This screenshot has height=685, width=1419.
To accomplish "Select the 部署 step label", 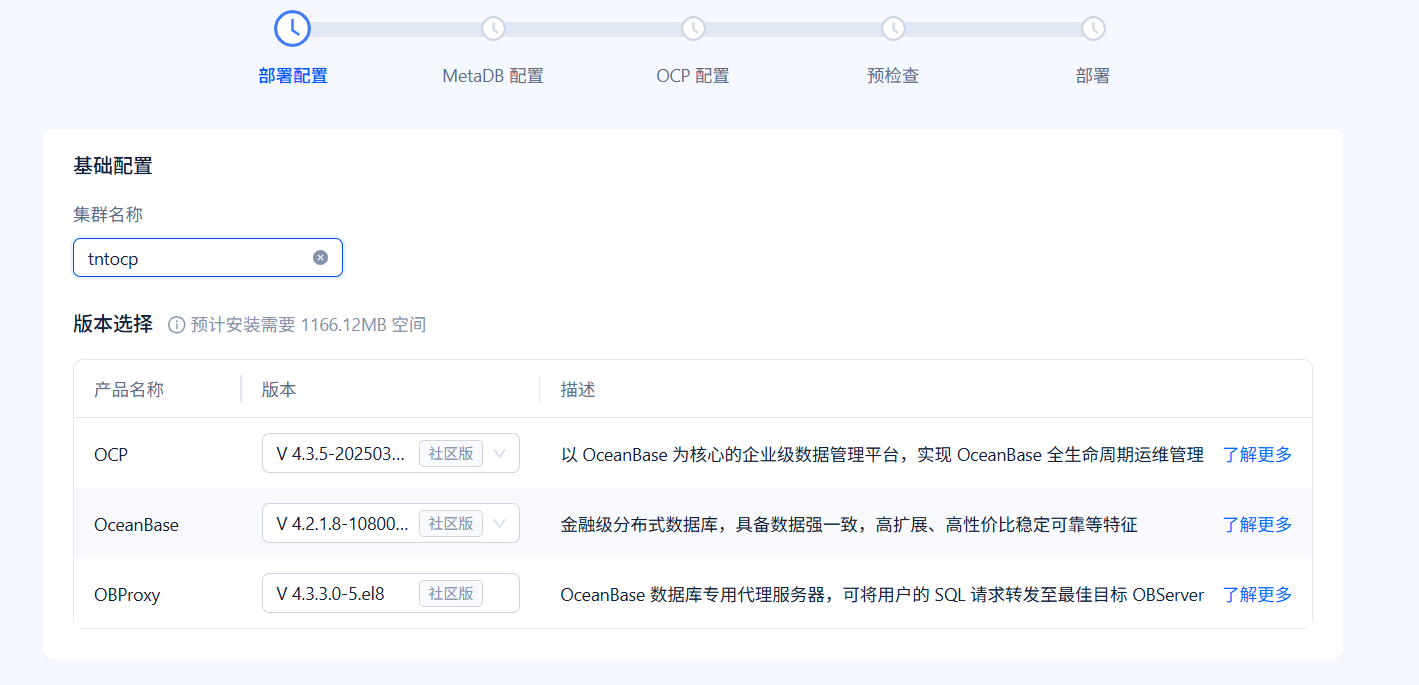I will pyautogui.click(x=1093, y=76).
